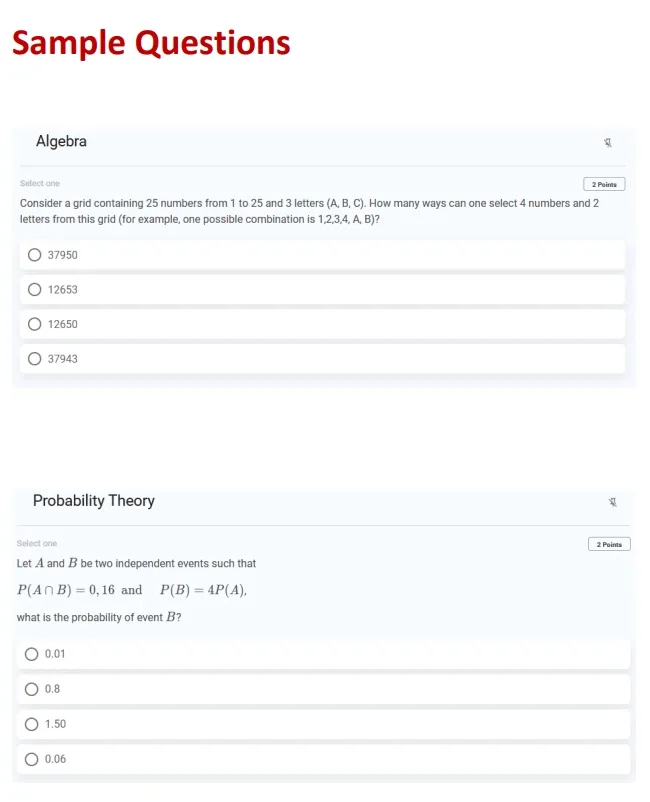Click the Algebra grid question text
650x802 pixels.
point(309,211)
